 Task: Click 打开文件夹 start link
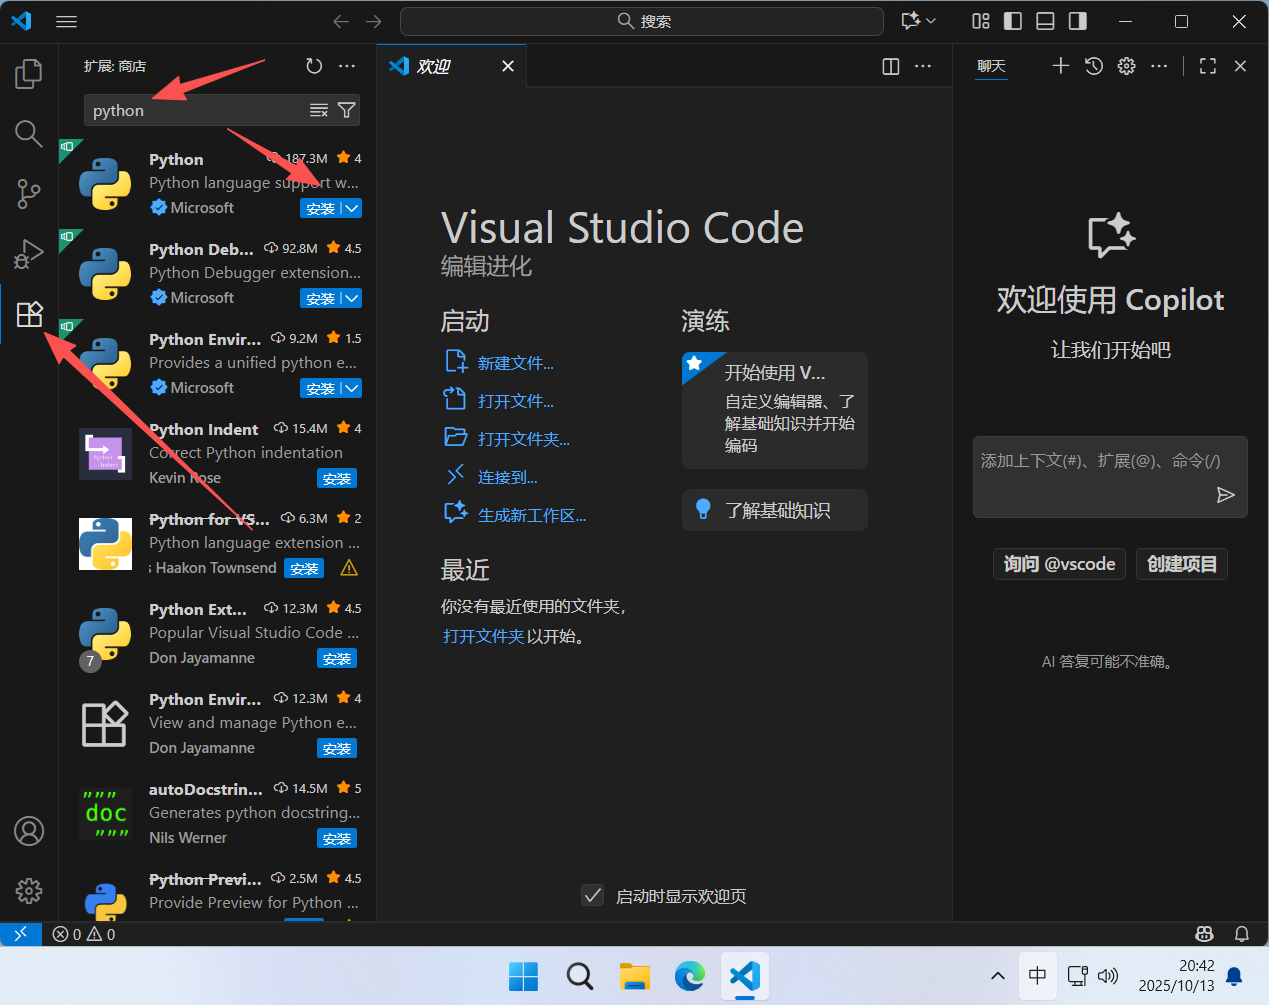tap(524, 439)
